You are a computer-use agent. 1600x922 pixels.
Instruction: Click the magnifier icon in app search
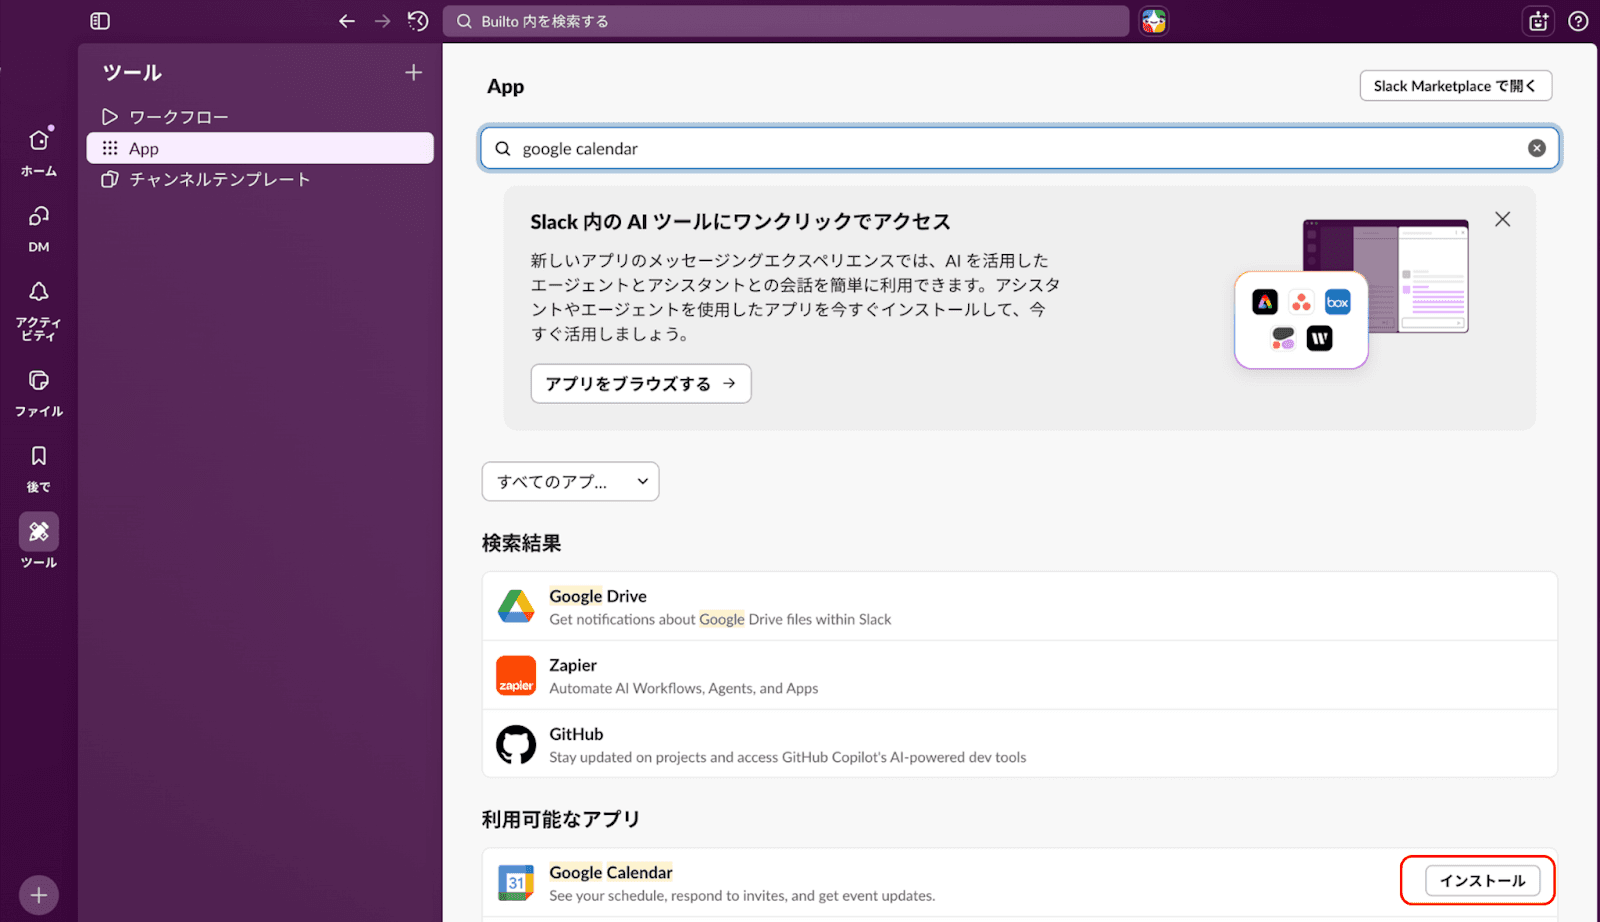(x=503, y=148)
